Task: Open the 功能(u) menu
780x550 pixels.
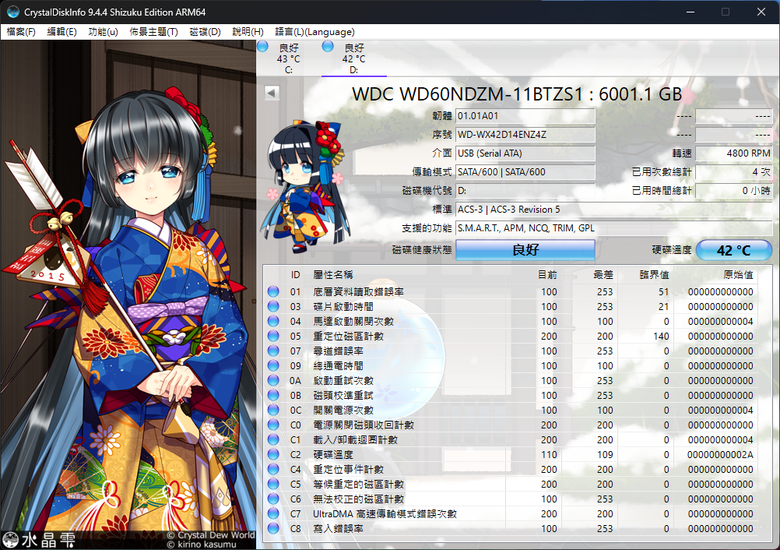Action: coord(103,32)
